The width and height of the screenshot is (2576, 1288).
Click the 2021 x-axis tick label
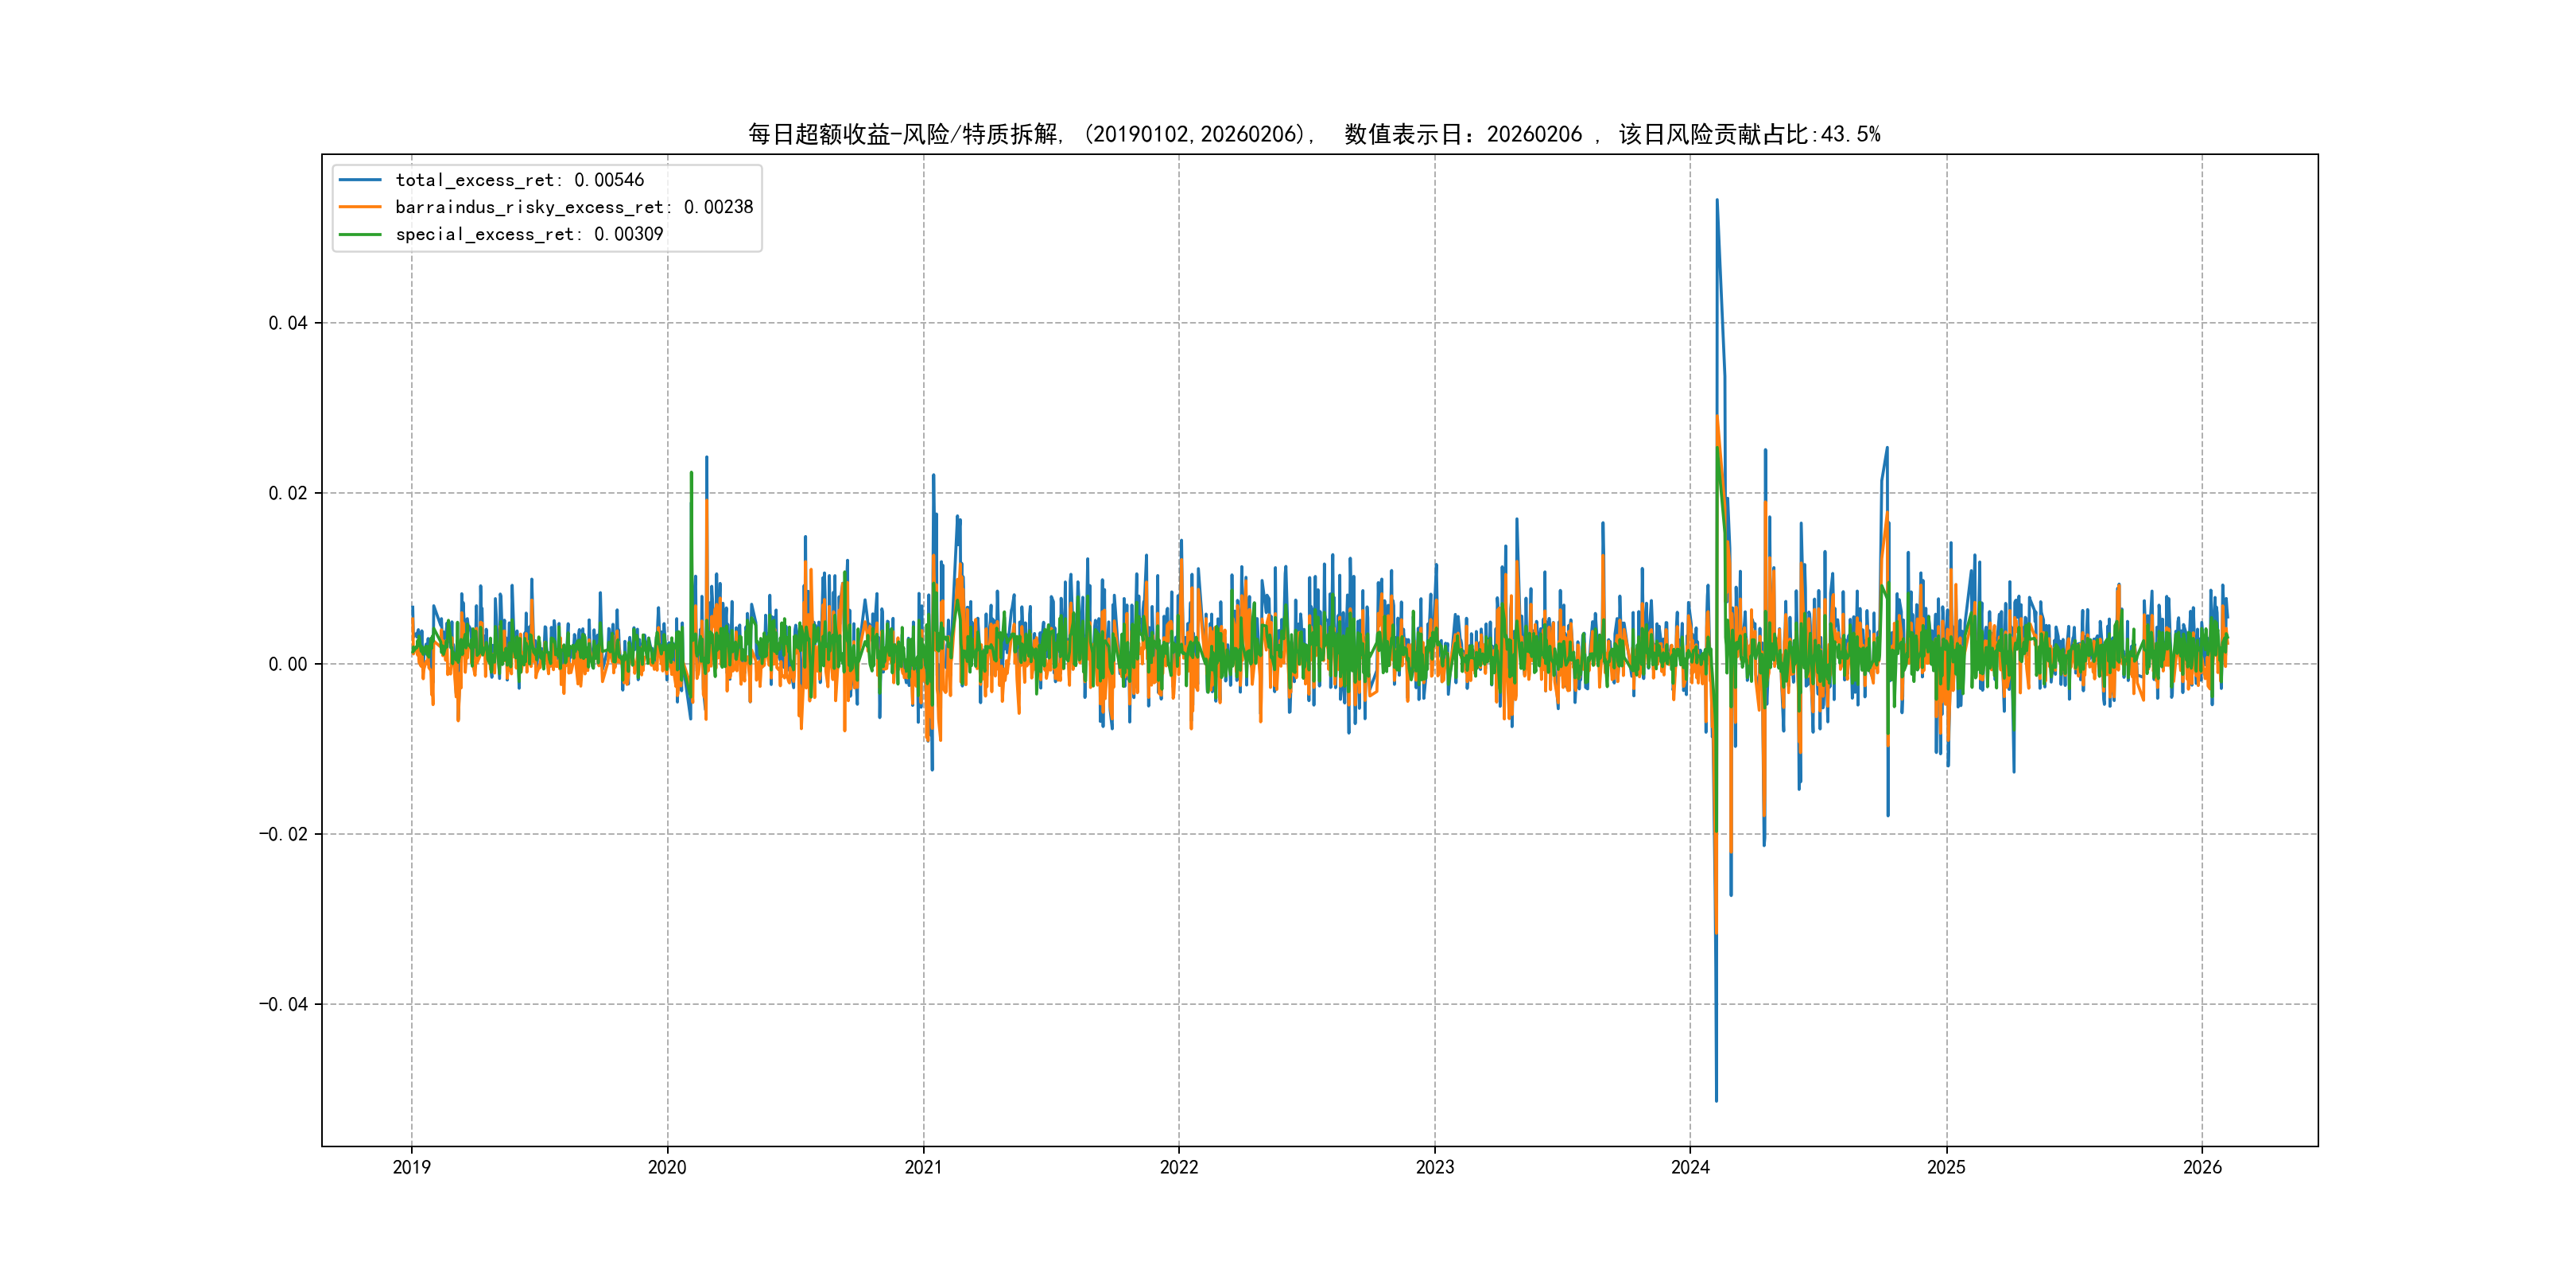tap(923, 1167)
